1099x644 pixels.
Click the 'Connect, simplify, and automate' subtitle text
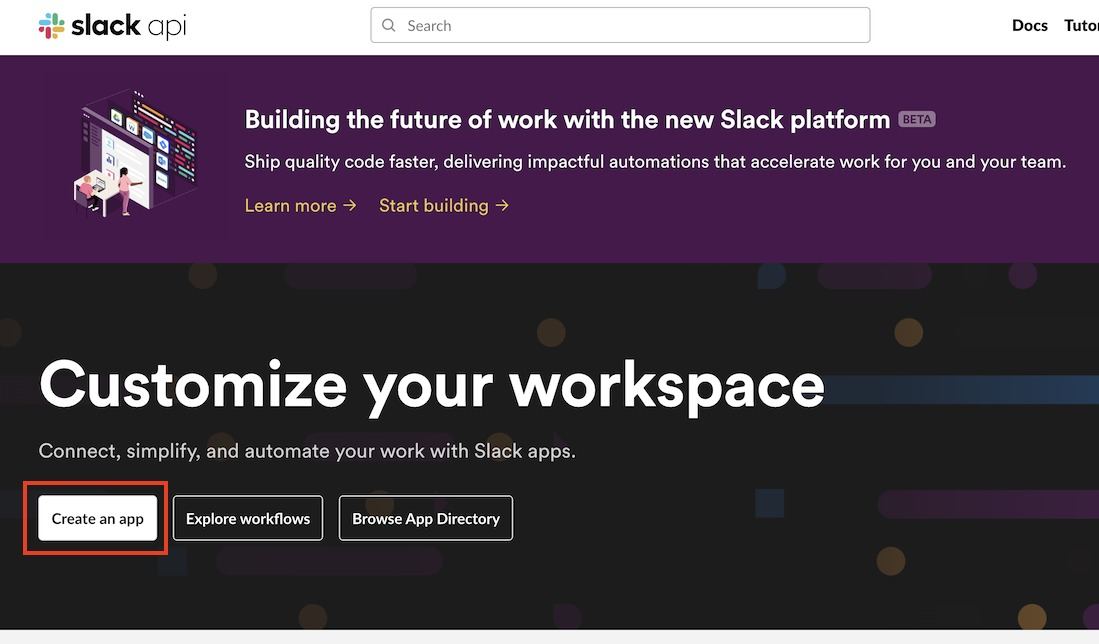pyautogui.click(x=307, y=451)
